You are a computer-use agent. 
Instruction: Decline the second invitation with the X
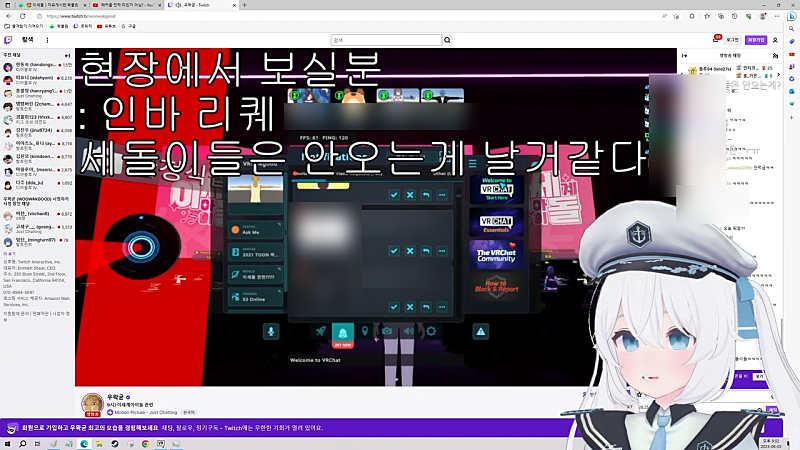(x=410, y=251)
